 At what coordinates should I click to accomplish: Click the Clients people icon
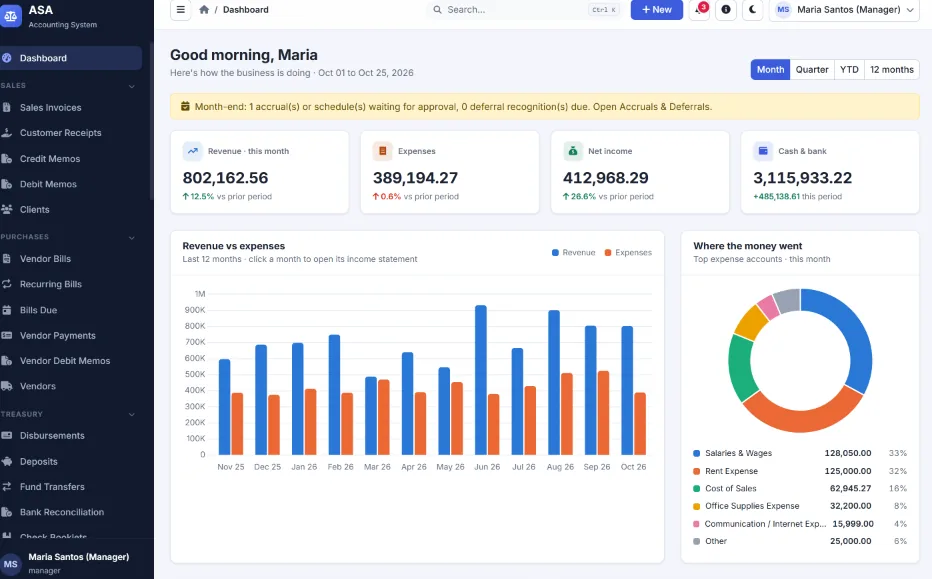point(7,209)
